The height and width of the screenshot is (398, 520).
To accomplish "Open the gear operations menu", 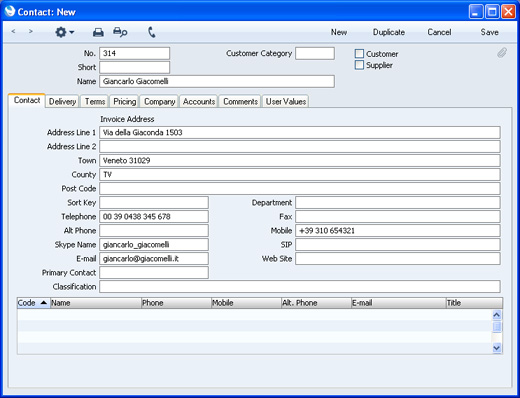I will [64, 32].
